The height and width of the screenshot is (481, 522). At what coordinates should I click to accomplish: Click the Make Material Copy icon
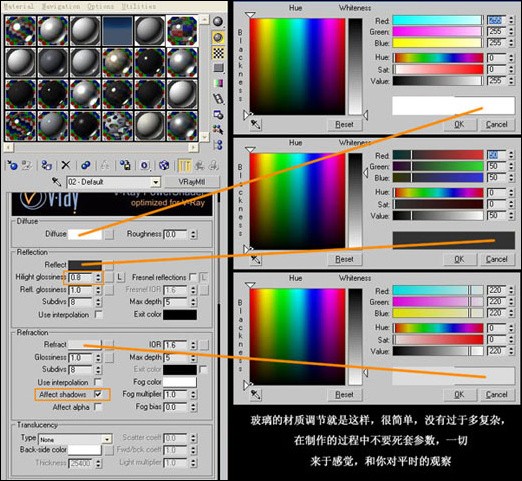[86, 165]
